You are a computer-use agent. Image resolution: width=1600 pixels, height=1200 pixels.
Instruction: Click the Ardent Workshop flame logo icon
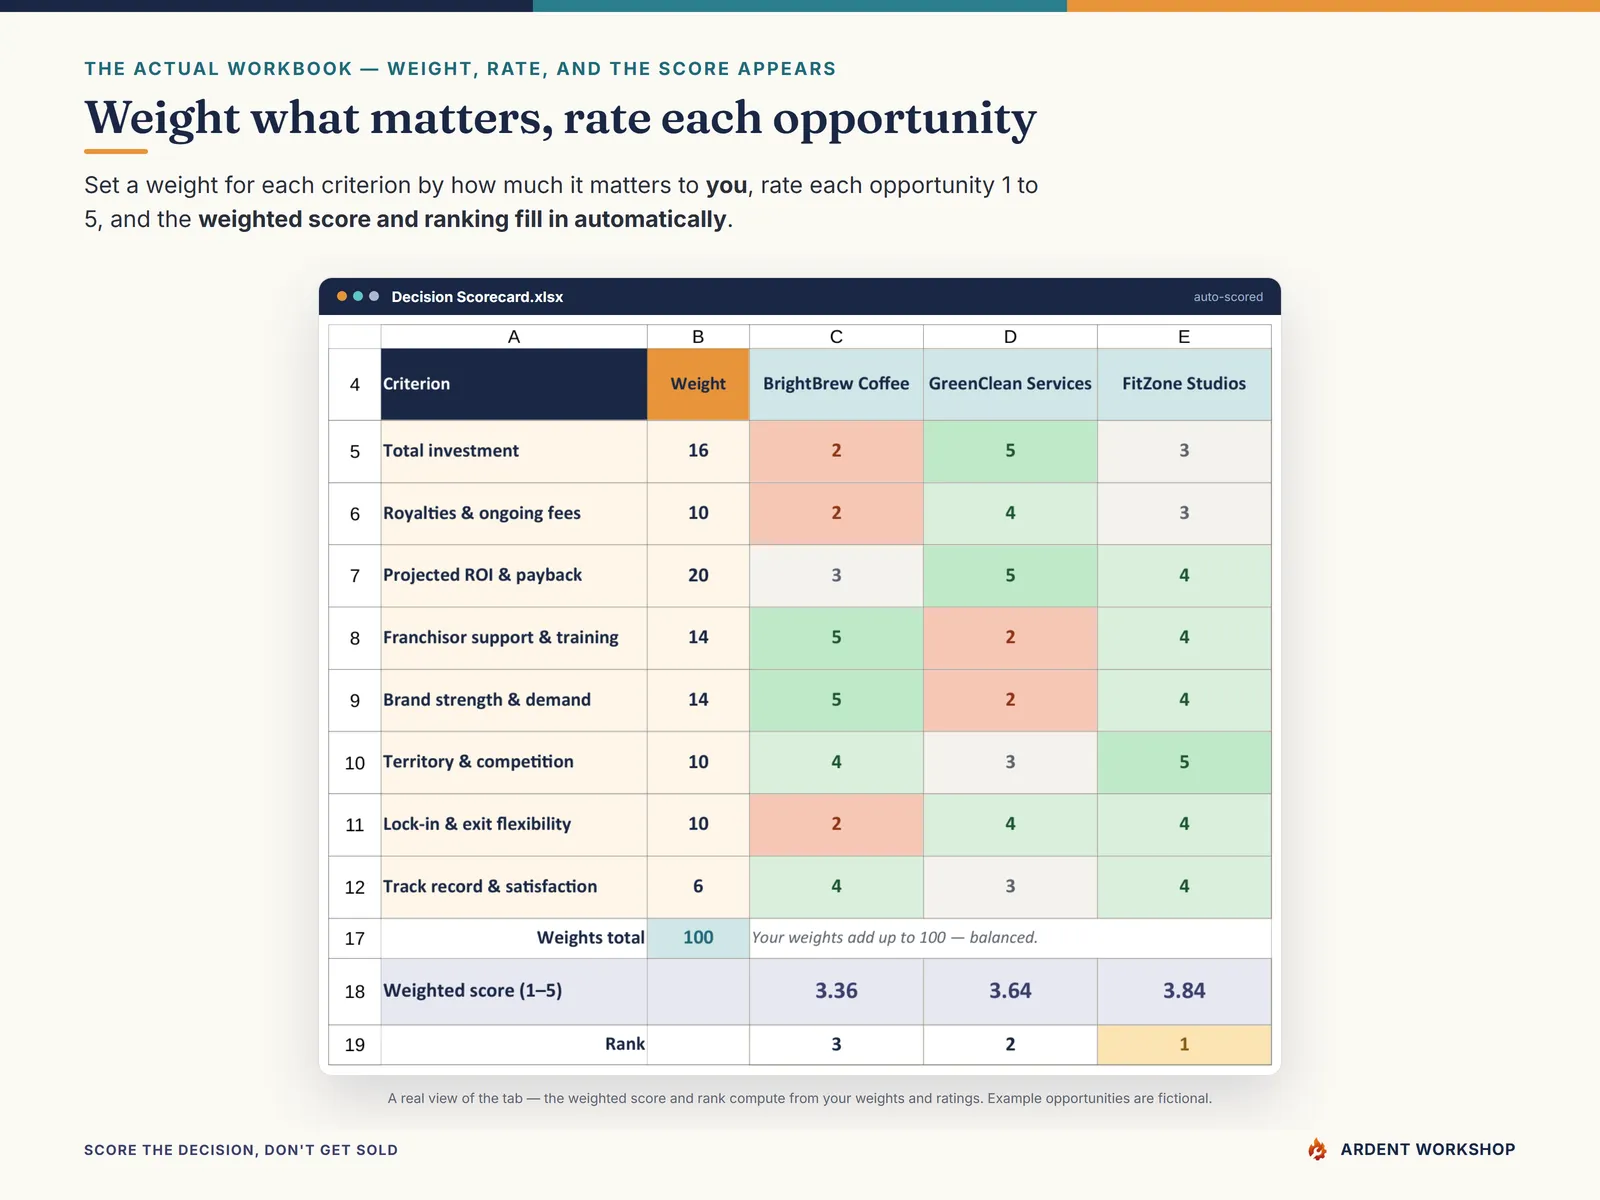tap(1317, 1149)
